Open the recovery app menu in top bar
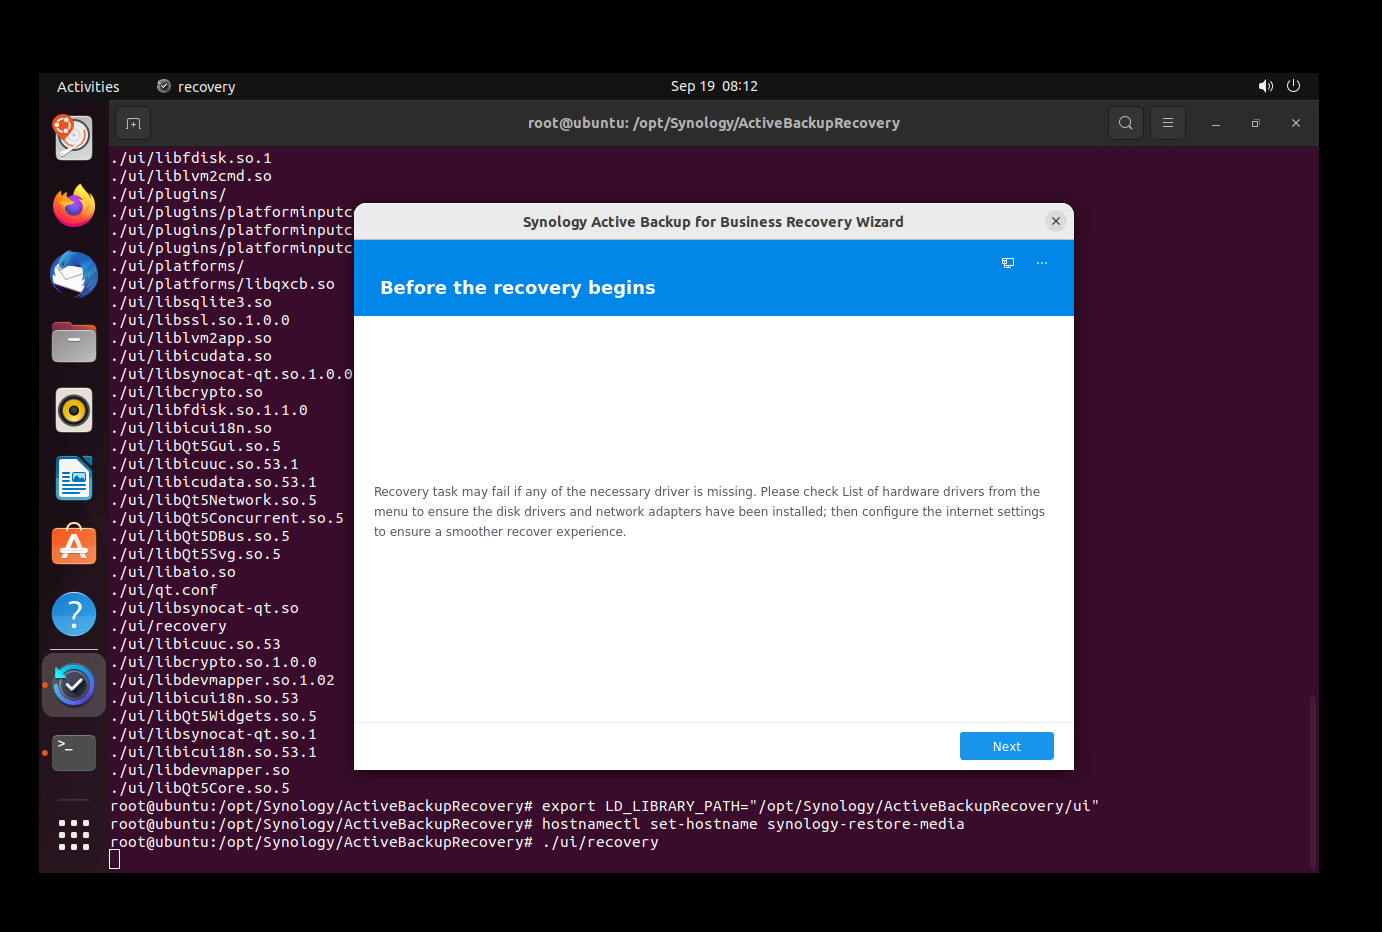This screenshot has height=932, width=1382. point(196,87)
